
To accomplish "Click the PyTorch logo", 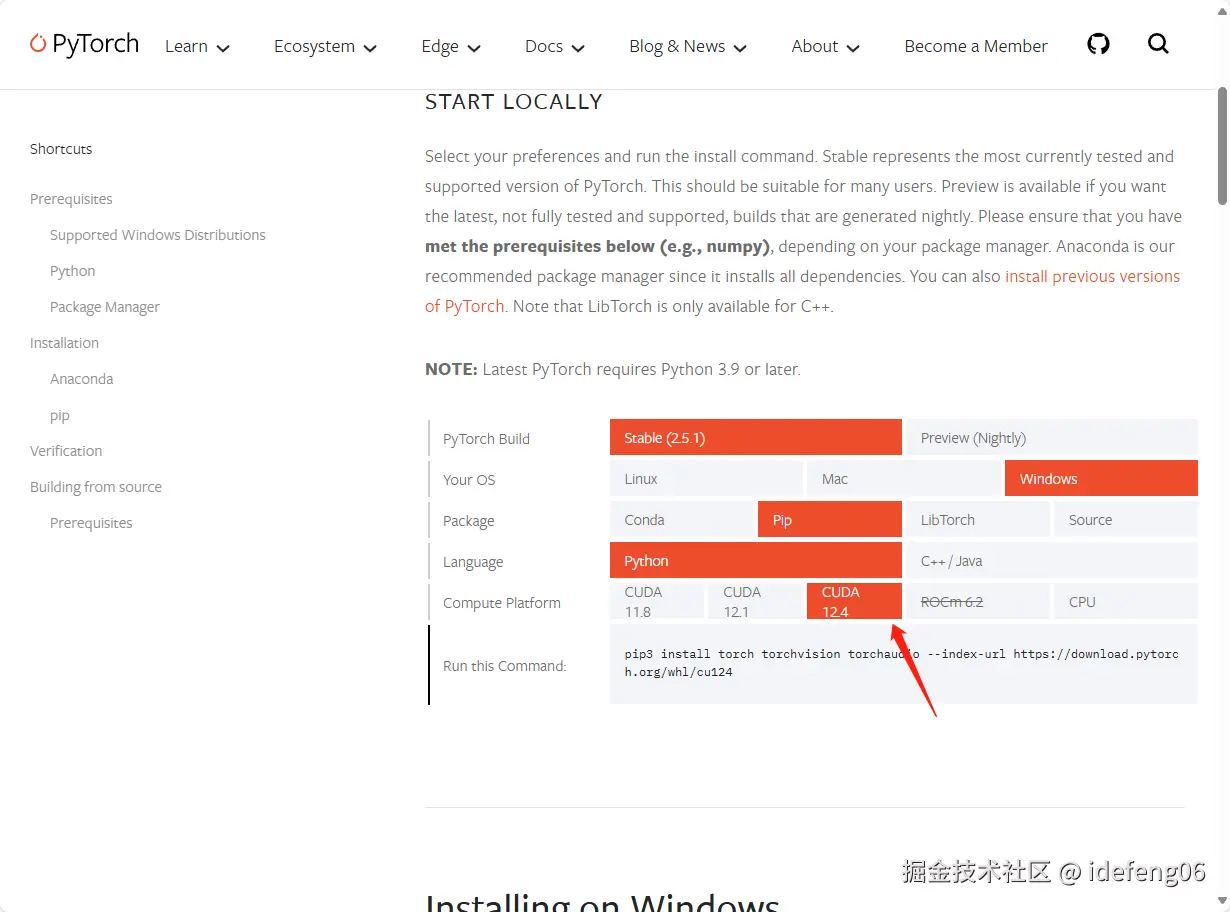I will pyautogui.click(x=84, y=44).
